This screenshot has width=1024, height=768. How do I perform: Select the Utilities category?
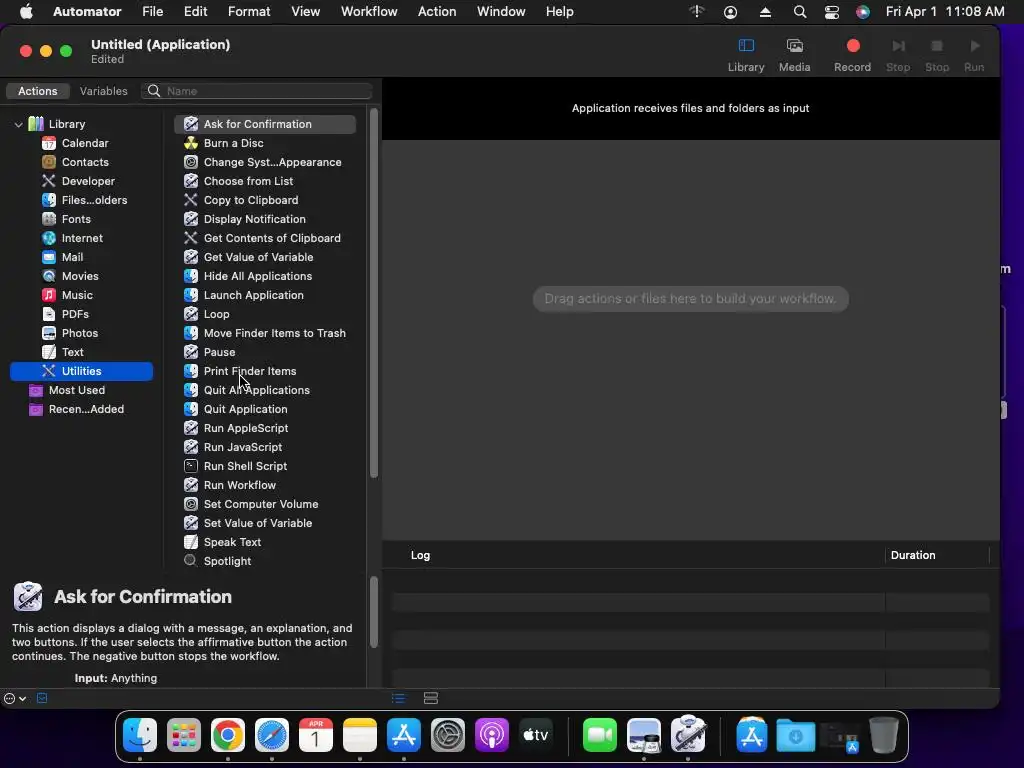click(82, 371)
